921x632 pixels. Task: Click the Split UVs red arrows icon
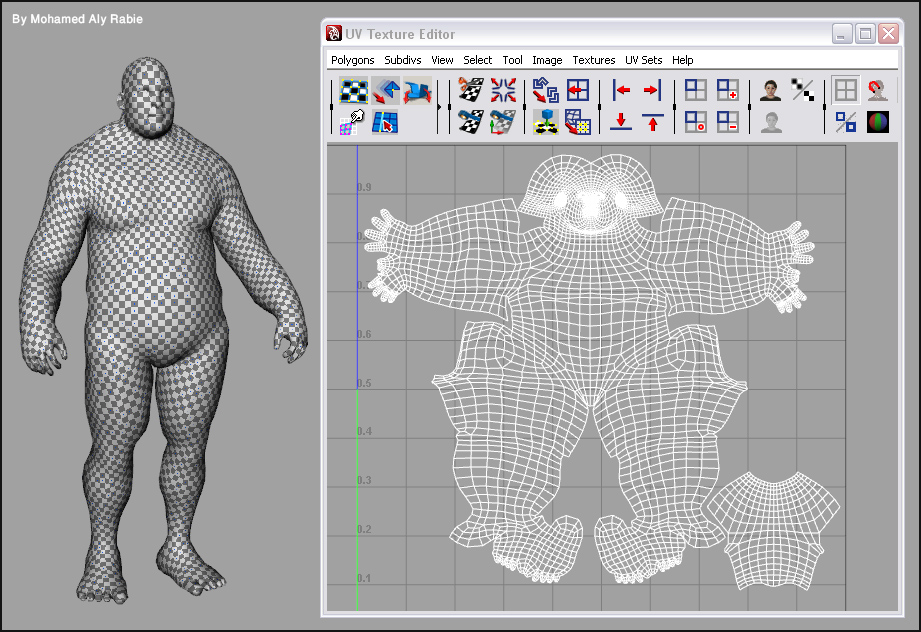point(503,90)
